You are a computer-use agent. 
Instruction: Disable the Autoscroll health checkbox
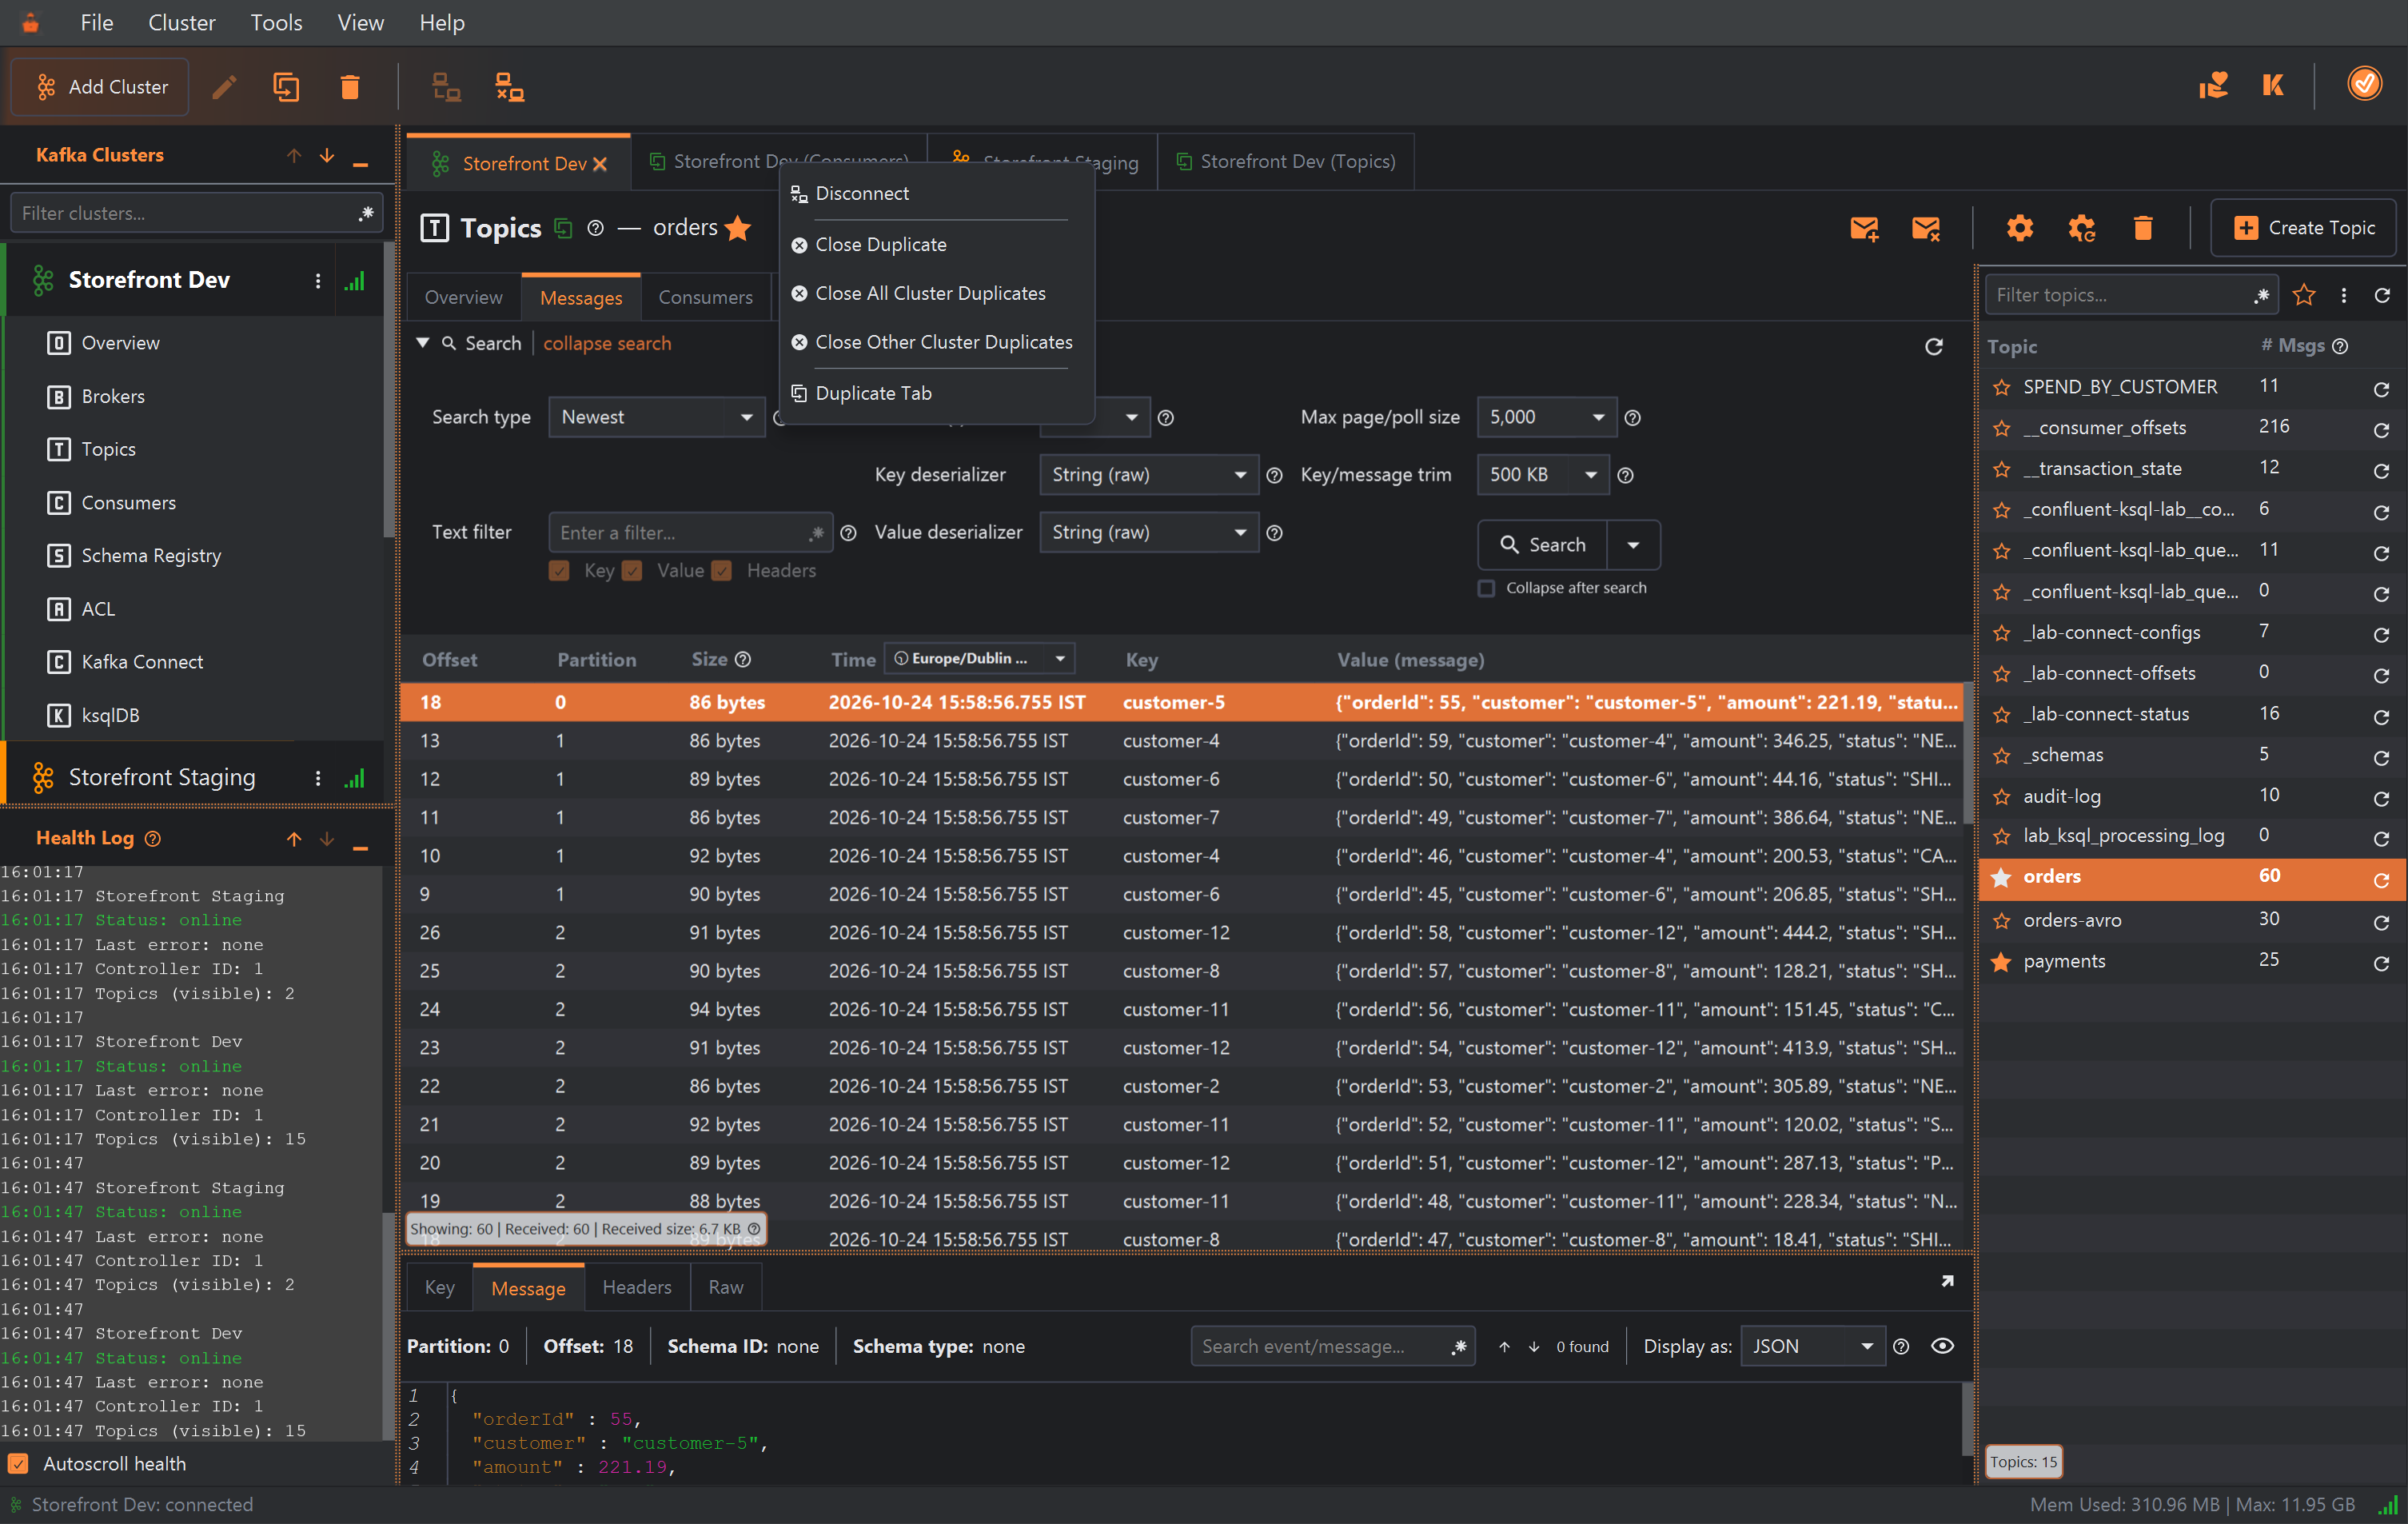point(18,1464)
